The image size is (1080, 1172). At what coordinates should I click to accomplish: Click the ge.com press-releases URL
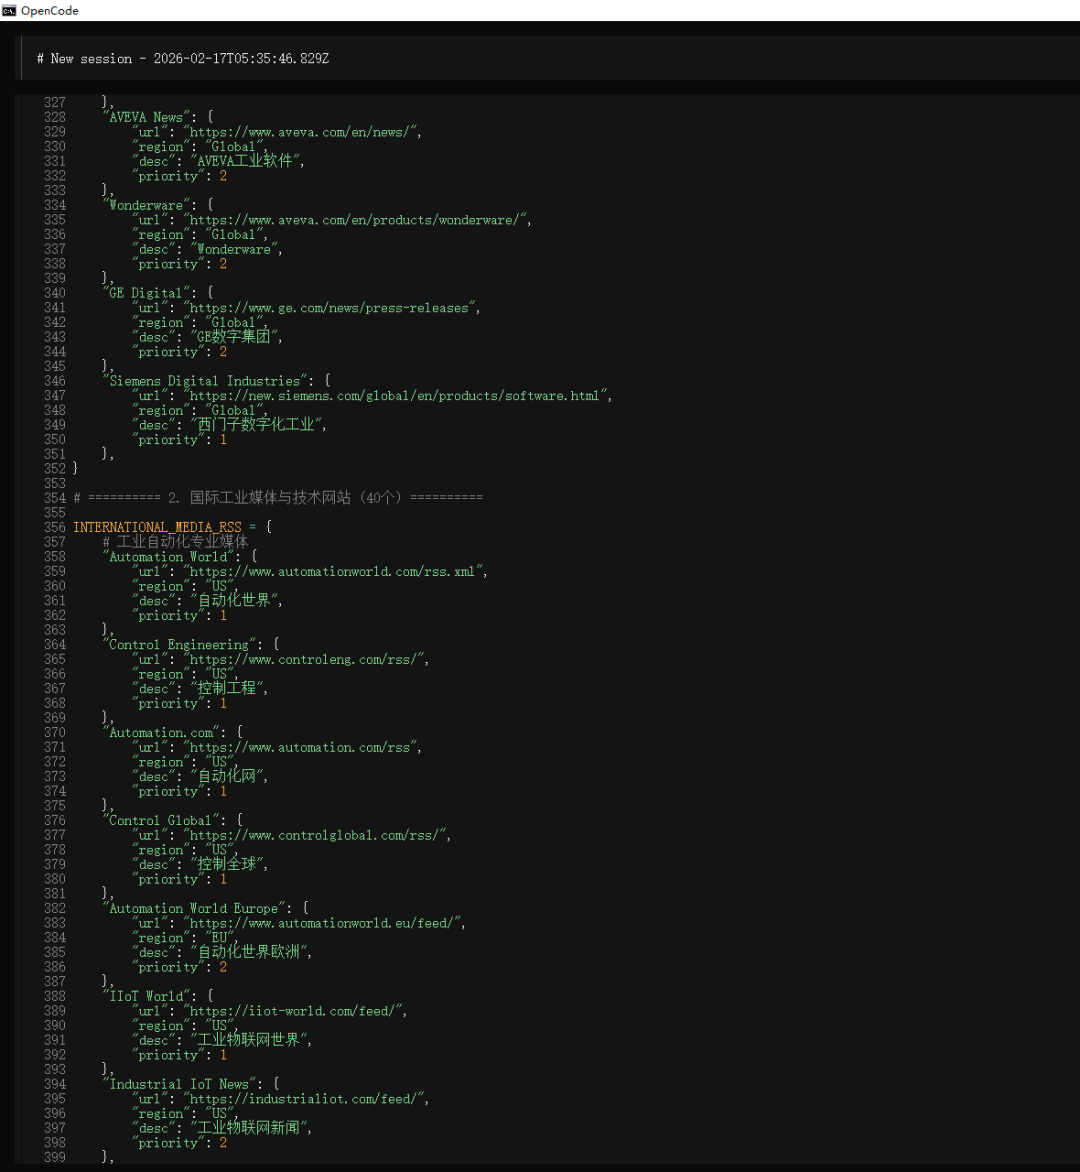coord(332,308)
